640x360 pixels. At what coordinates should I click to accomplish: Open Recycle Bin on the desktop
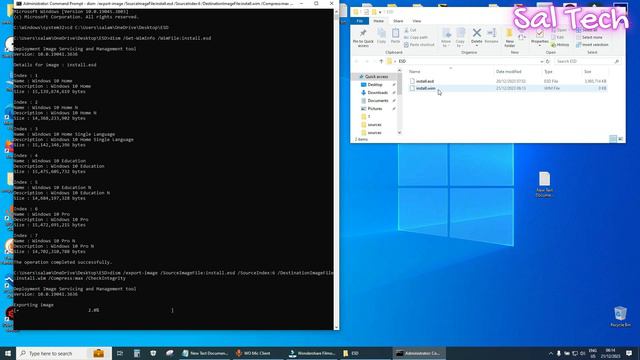[620, 316]
